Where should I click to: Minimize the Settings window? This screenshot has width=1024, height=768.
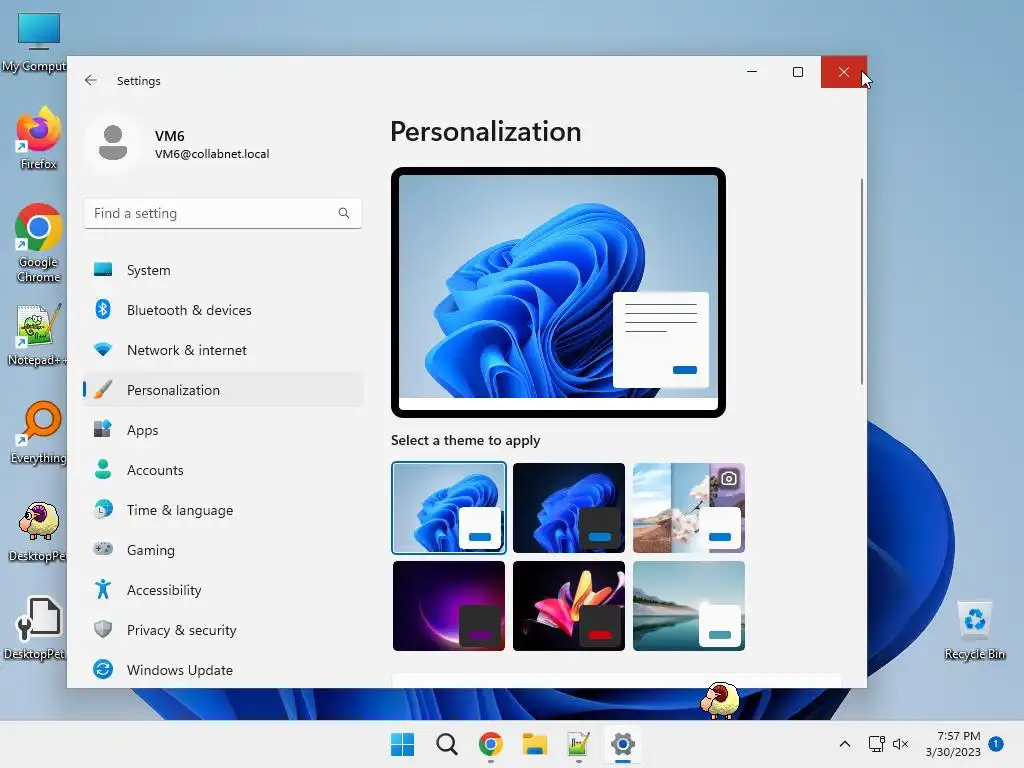[752, 72]
